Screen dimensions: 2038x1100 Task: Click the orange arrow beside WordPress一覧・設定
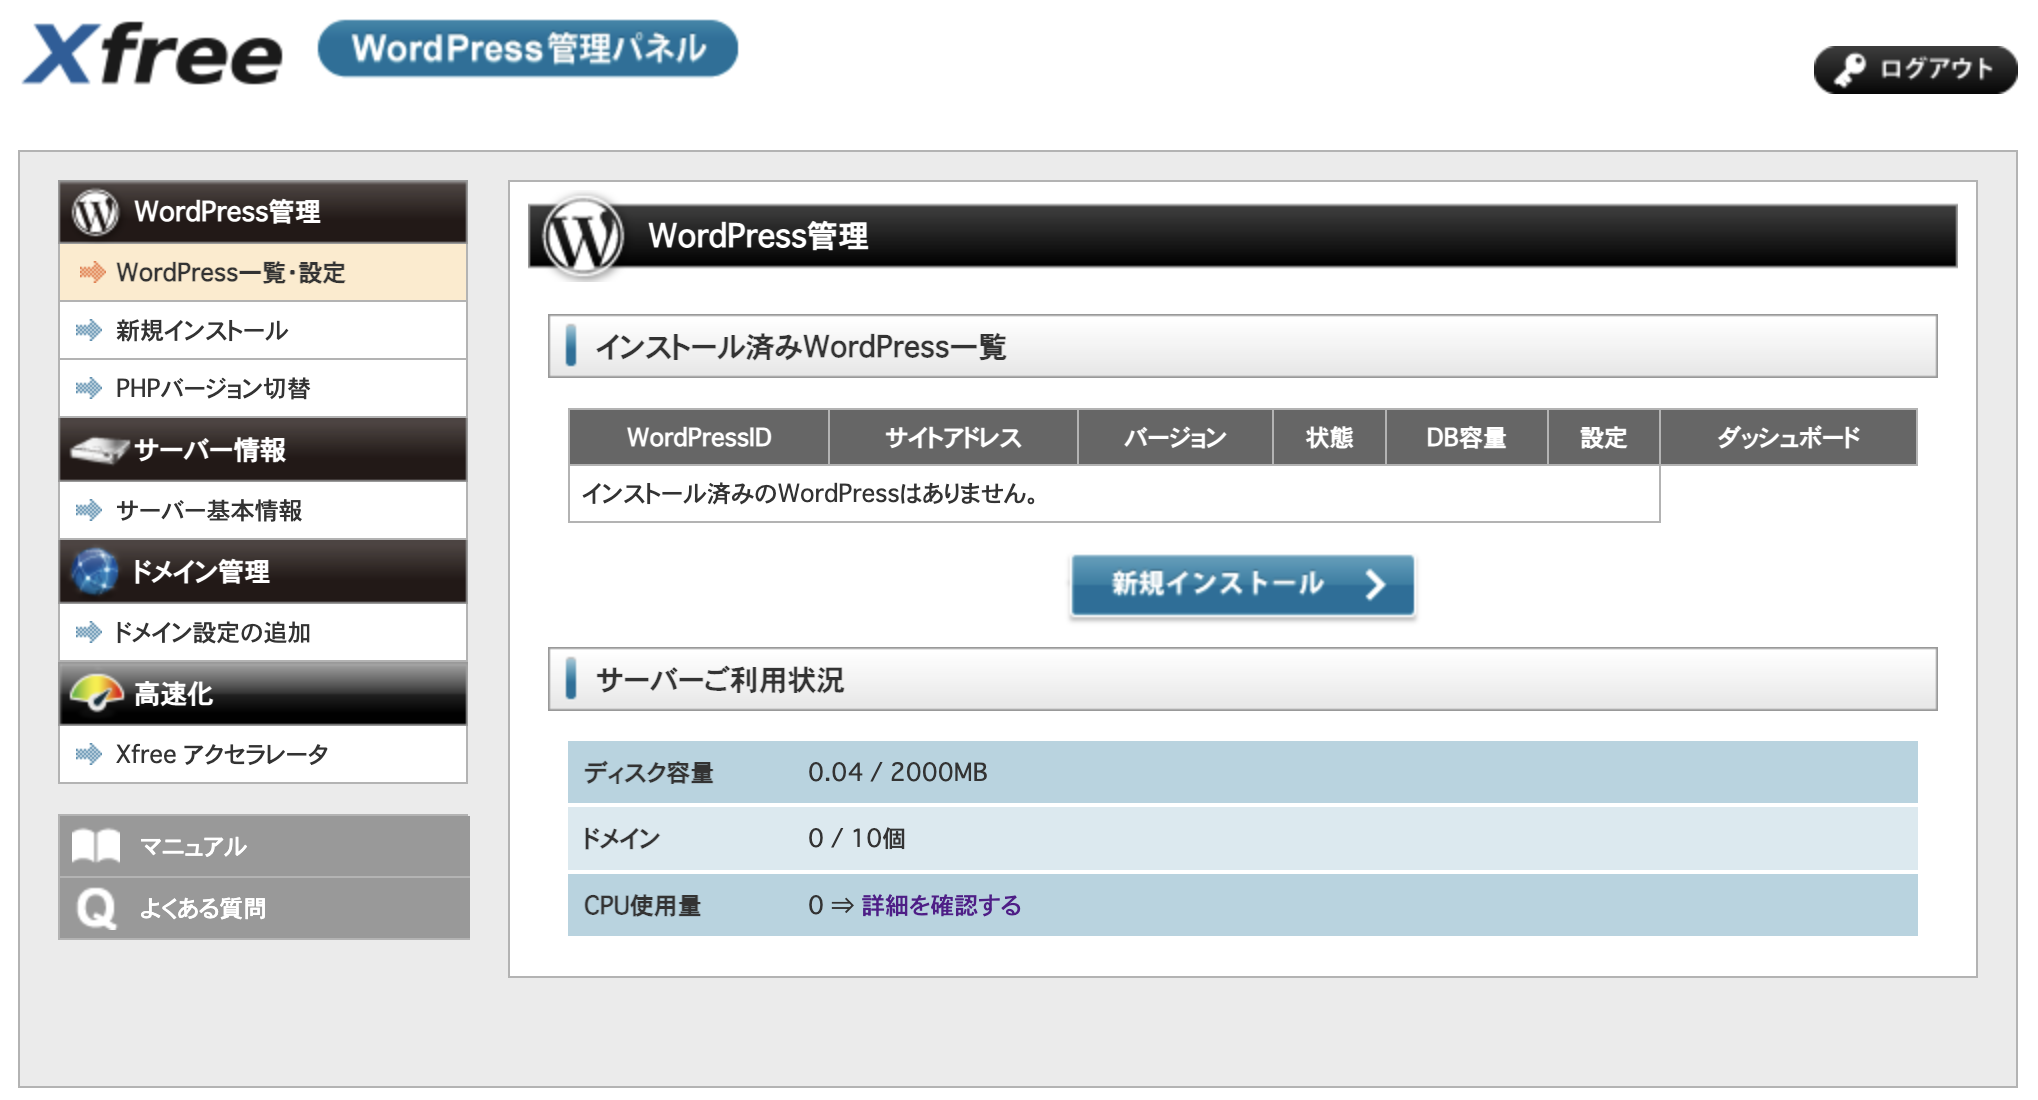click(89, 271)
